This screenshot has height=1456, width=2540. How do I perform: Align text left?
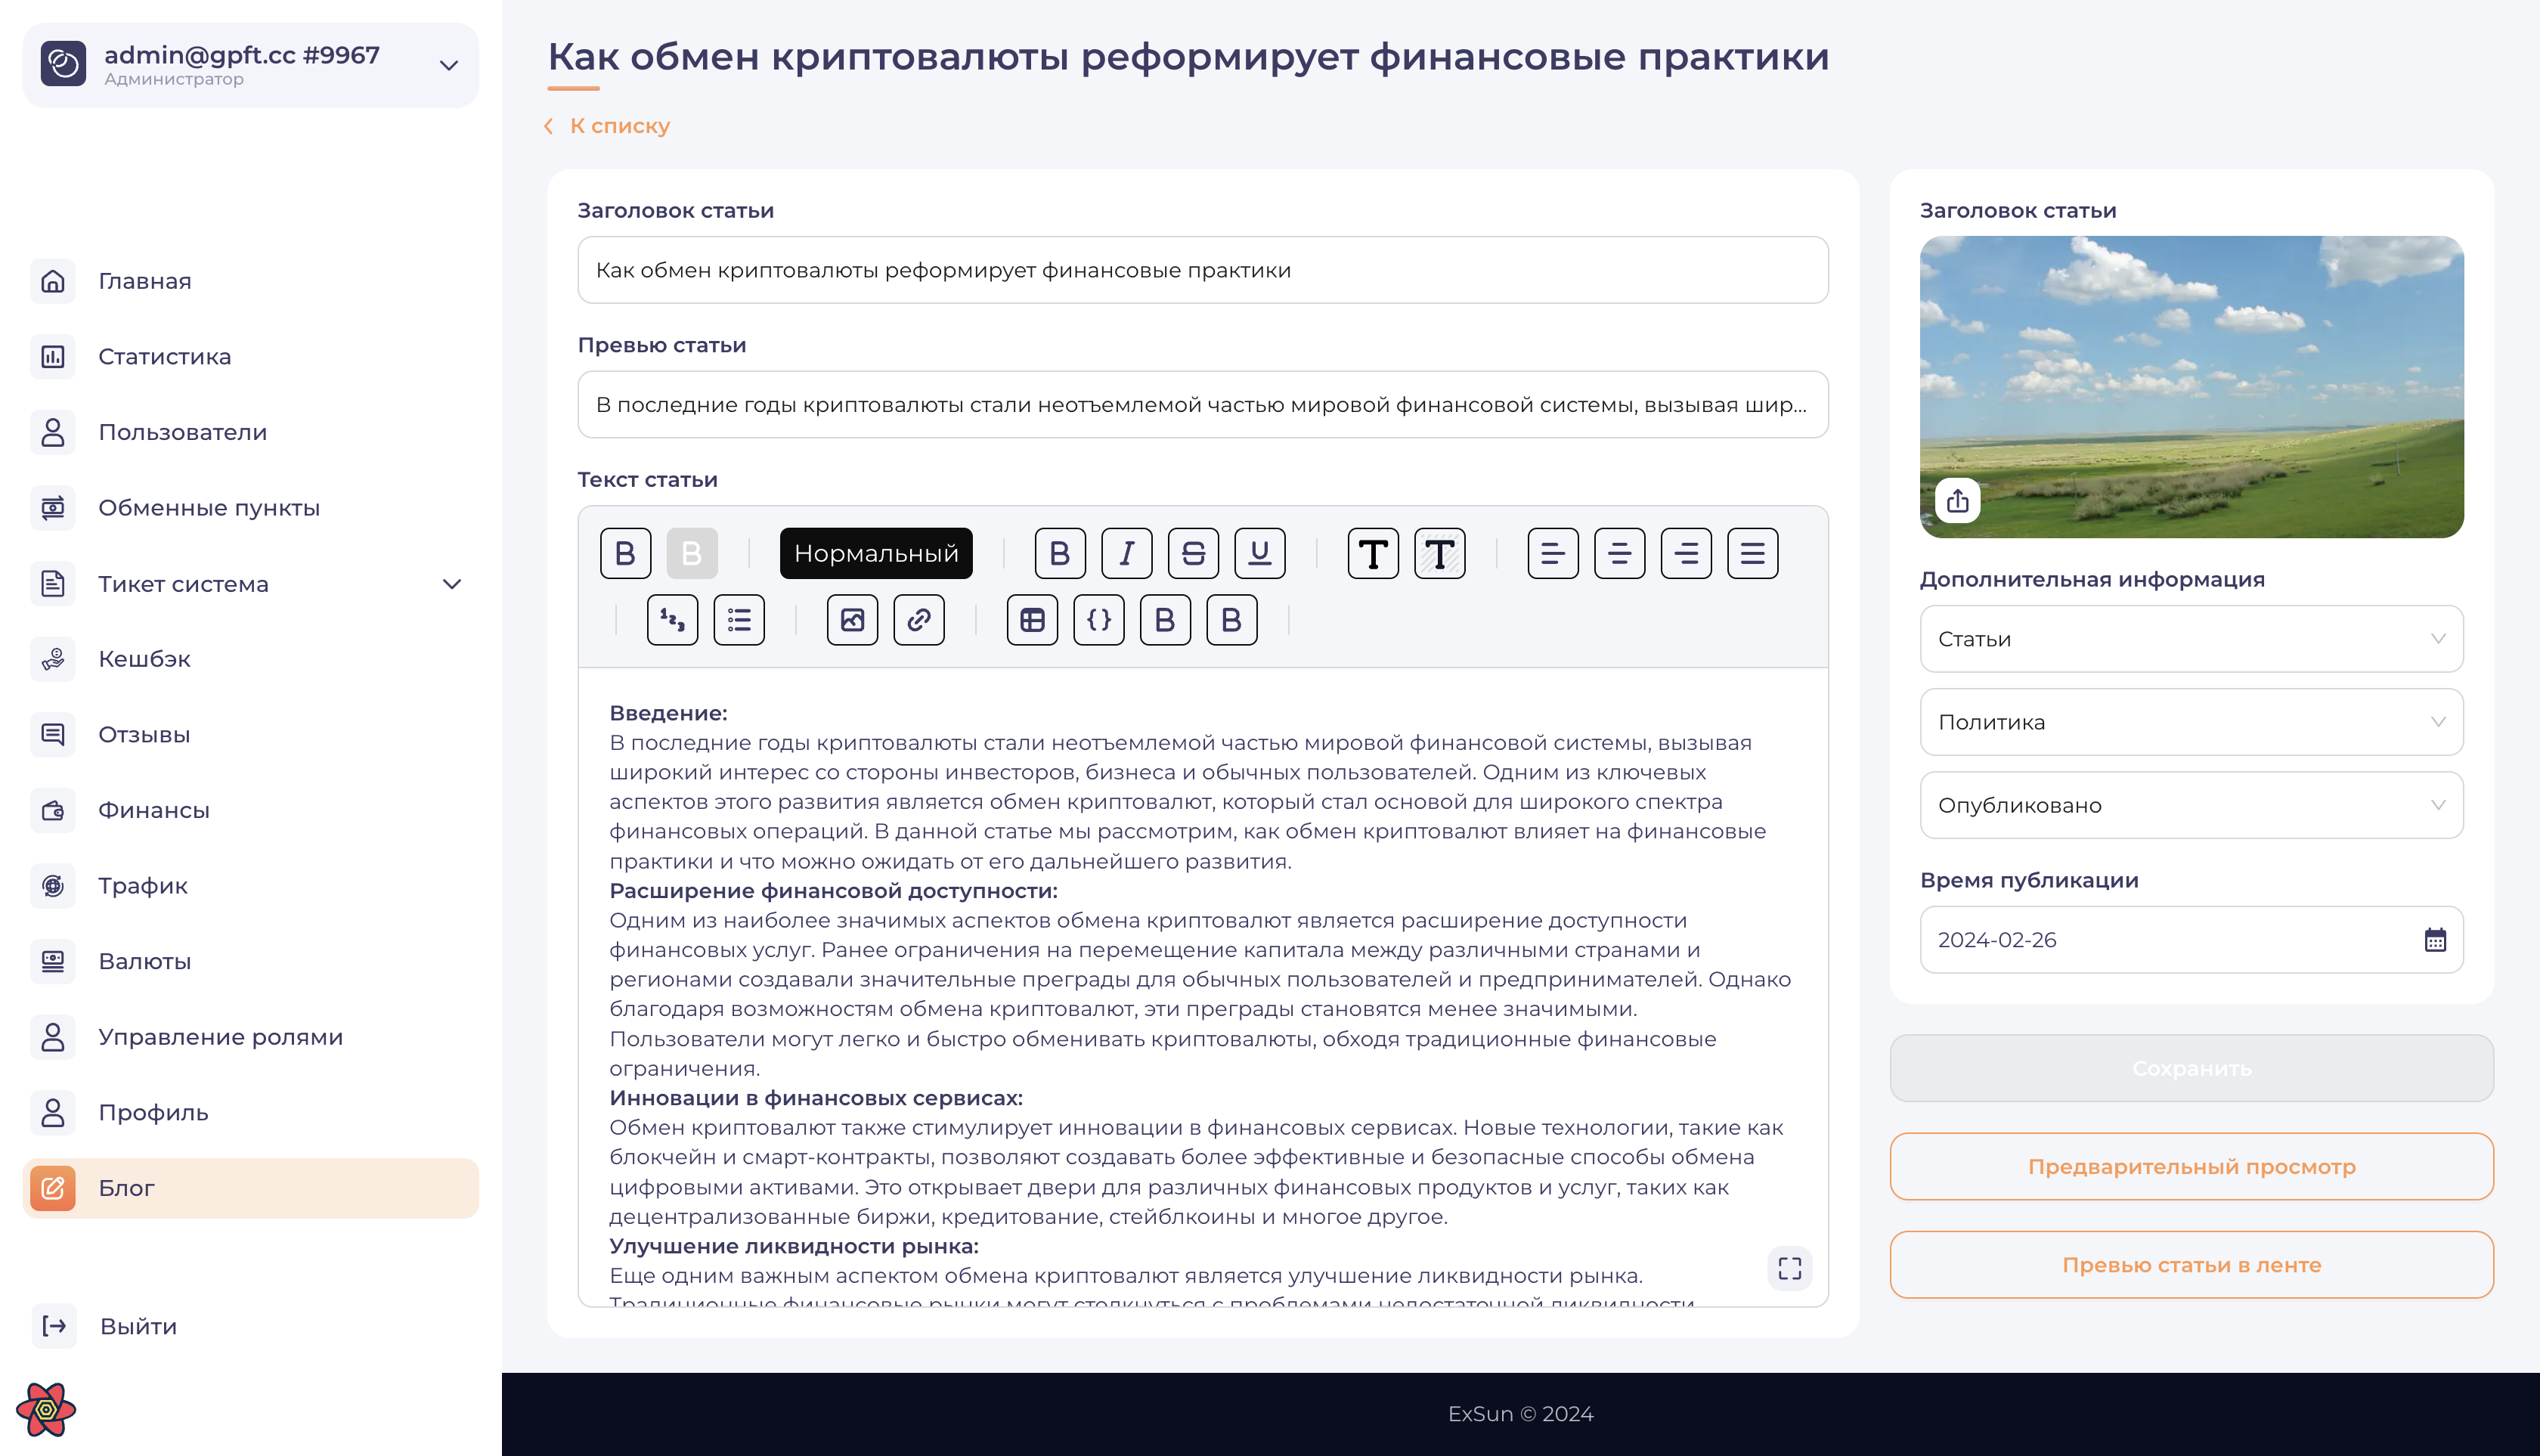pyautogui.click(x=1553, y=553)
